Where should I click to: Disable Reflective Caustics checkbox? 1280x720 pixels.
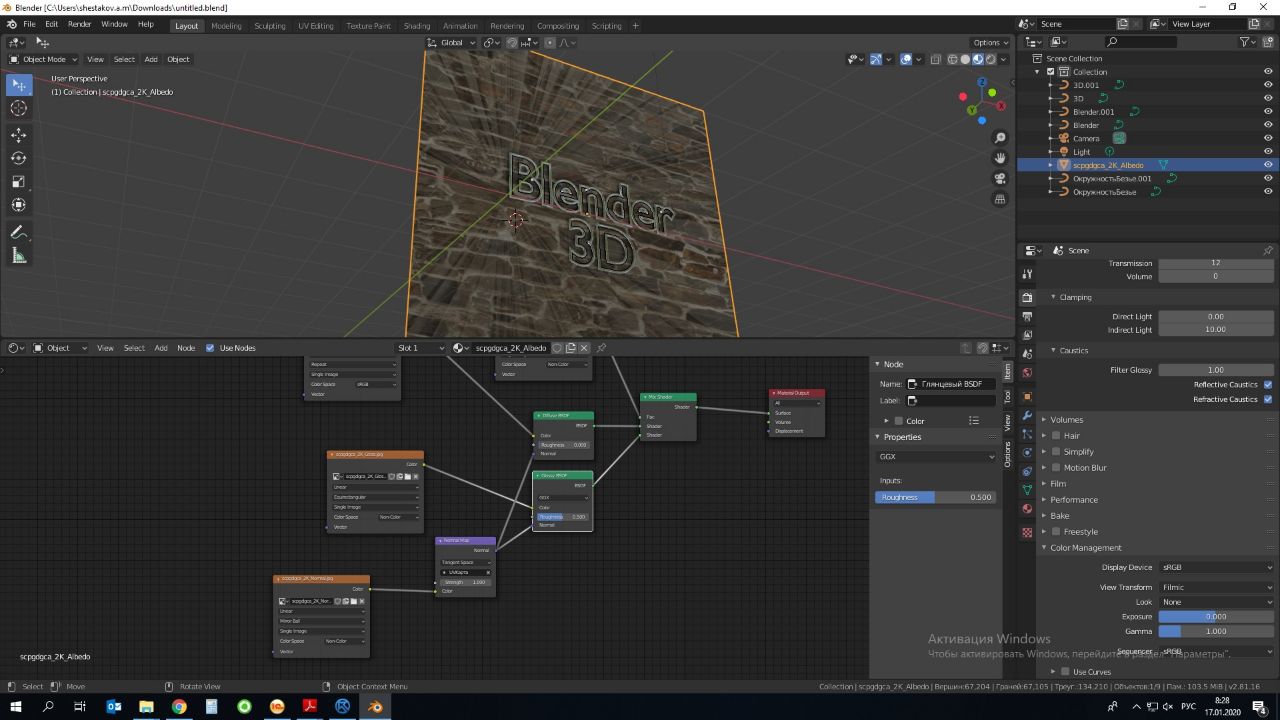coord(1268,384)
